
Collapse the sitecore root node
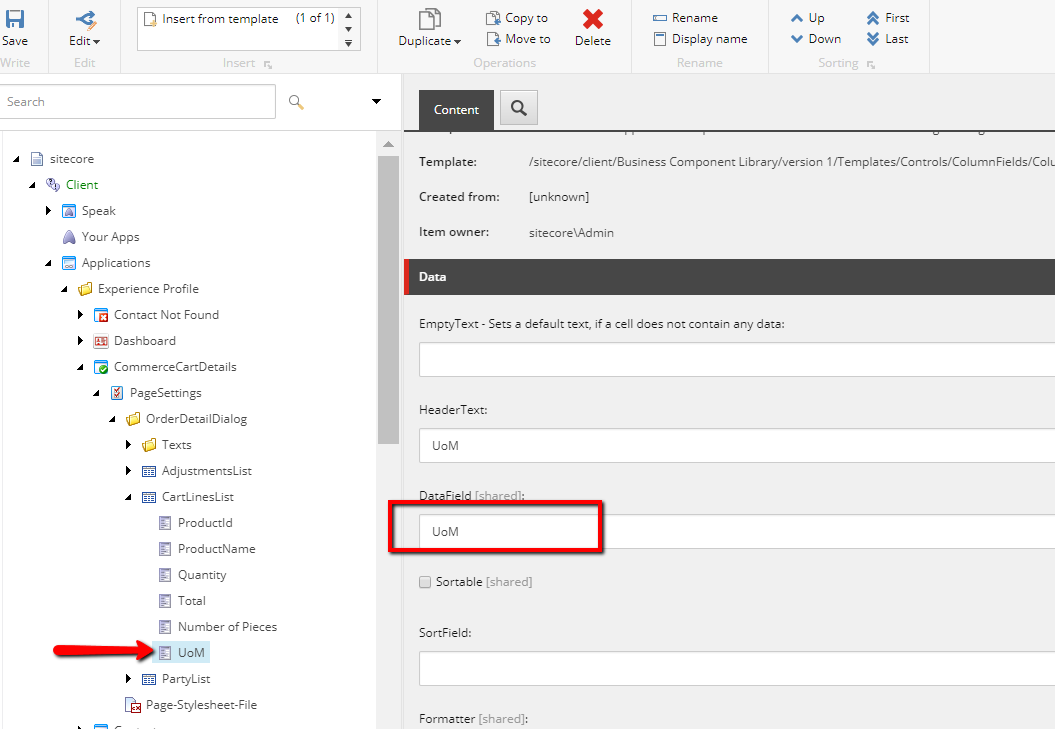(x=16, y=159)
